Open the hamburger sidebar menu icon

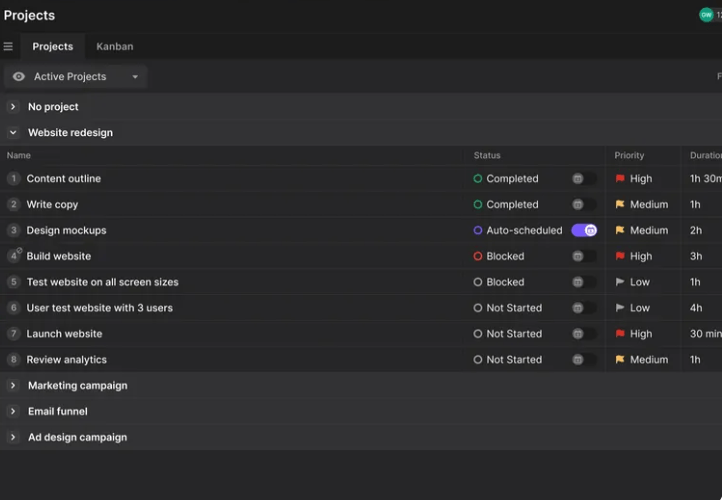[8, 47]
